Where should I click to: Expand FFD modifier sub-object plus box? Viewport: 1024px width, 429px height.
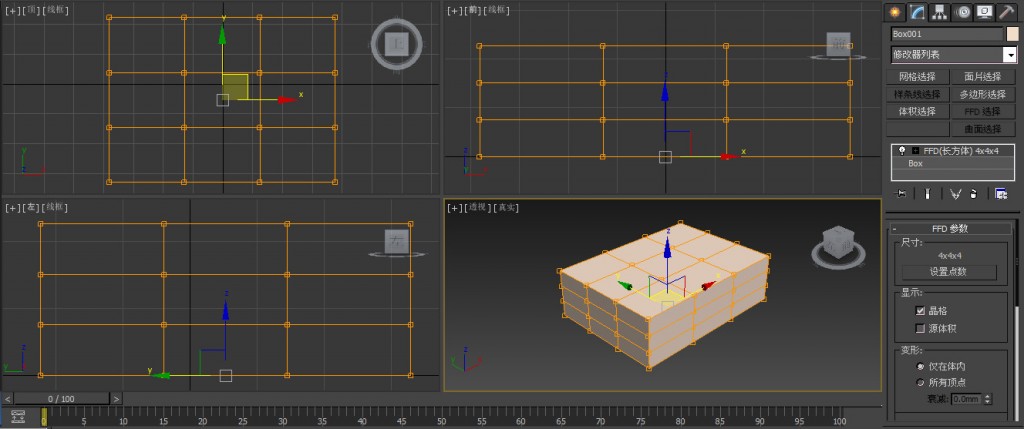[916, 151]
